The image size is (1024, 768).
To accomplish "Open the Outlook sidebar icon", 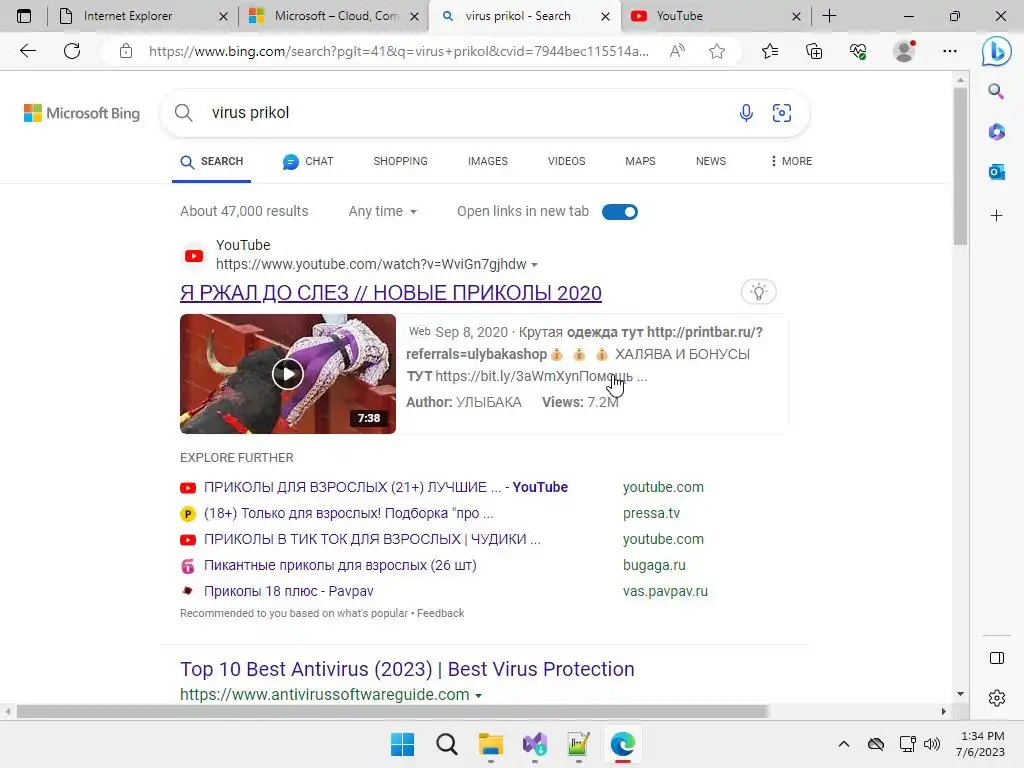I will pyautogui.click(x=996, y=172).
